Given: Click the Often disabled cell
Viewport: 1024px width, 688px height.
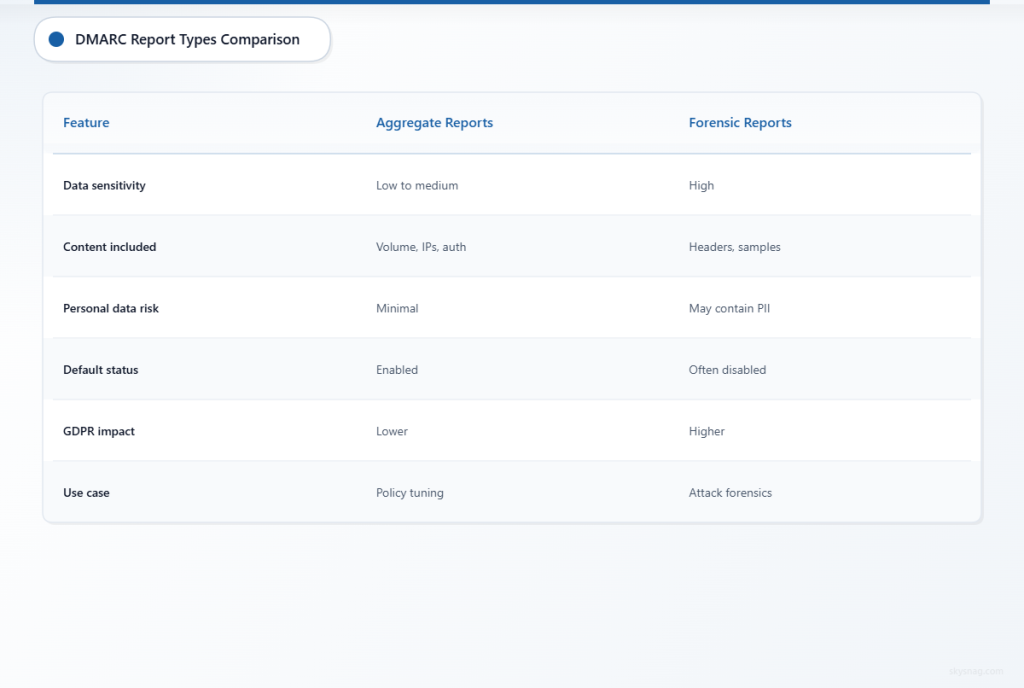Looking at the screenshot, I should [727, 369].
